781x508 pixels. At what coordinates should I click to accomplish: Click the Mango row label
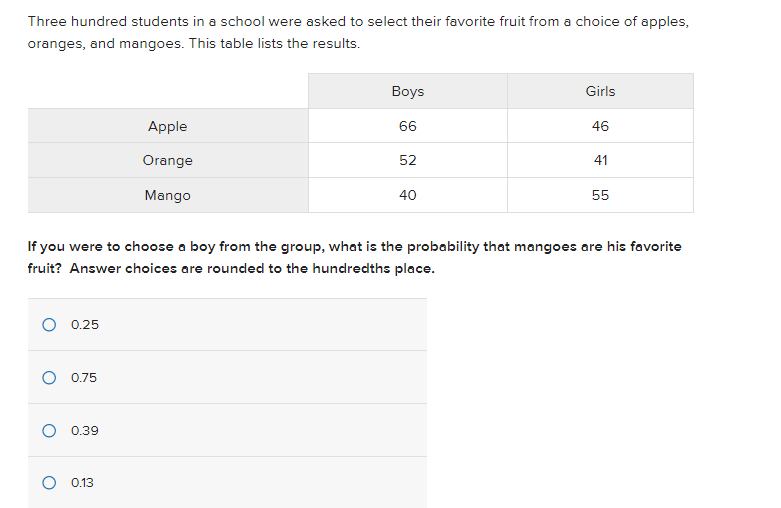pyautogui.click(x=168, y=195)
